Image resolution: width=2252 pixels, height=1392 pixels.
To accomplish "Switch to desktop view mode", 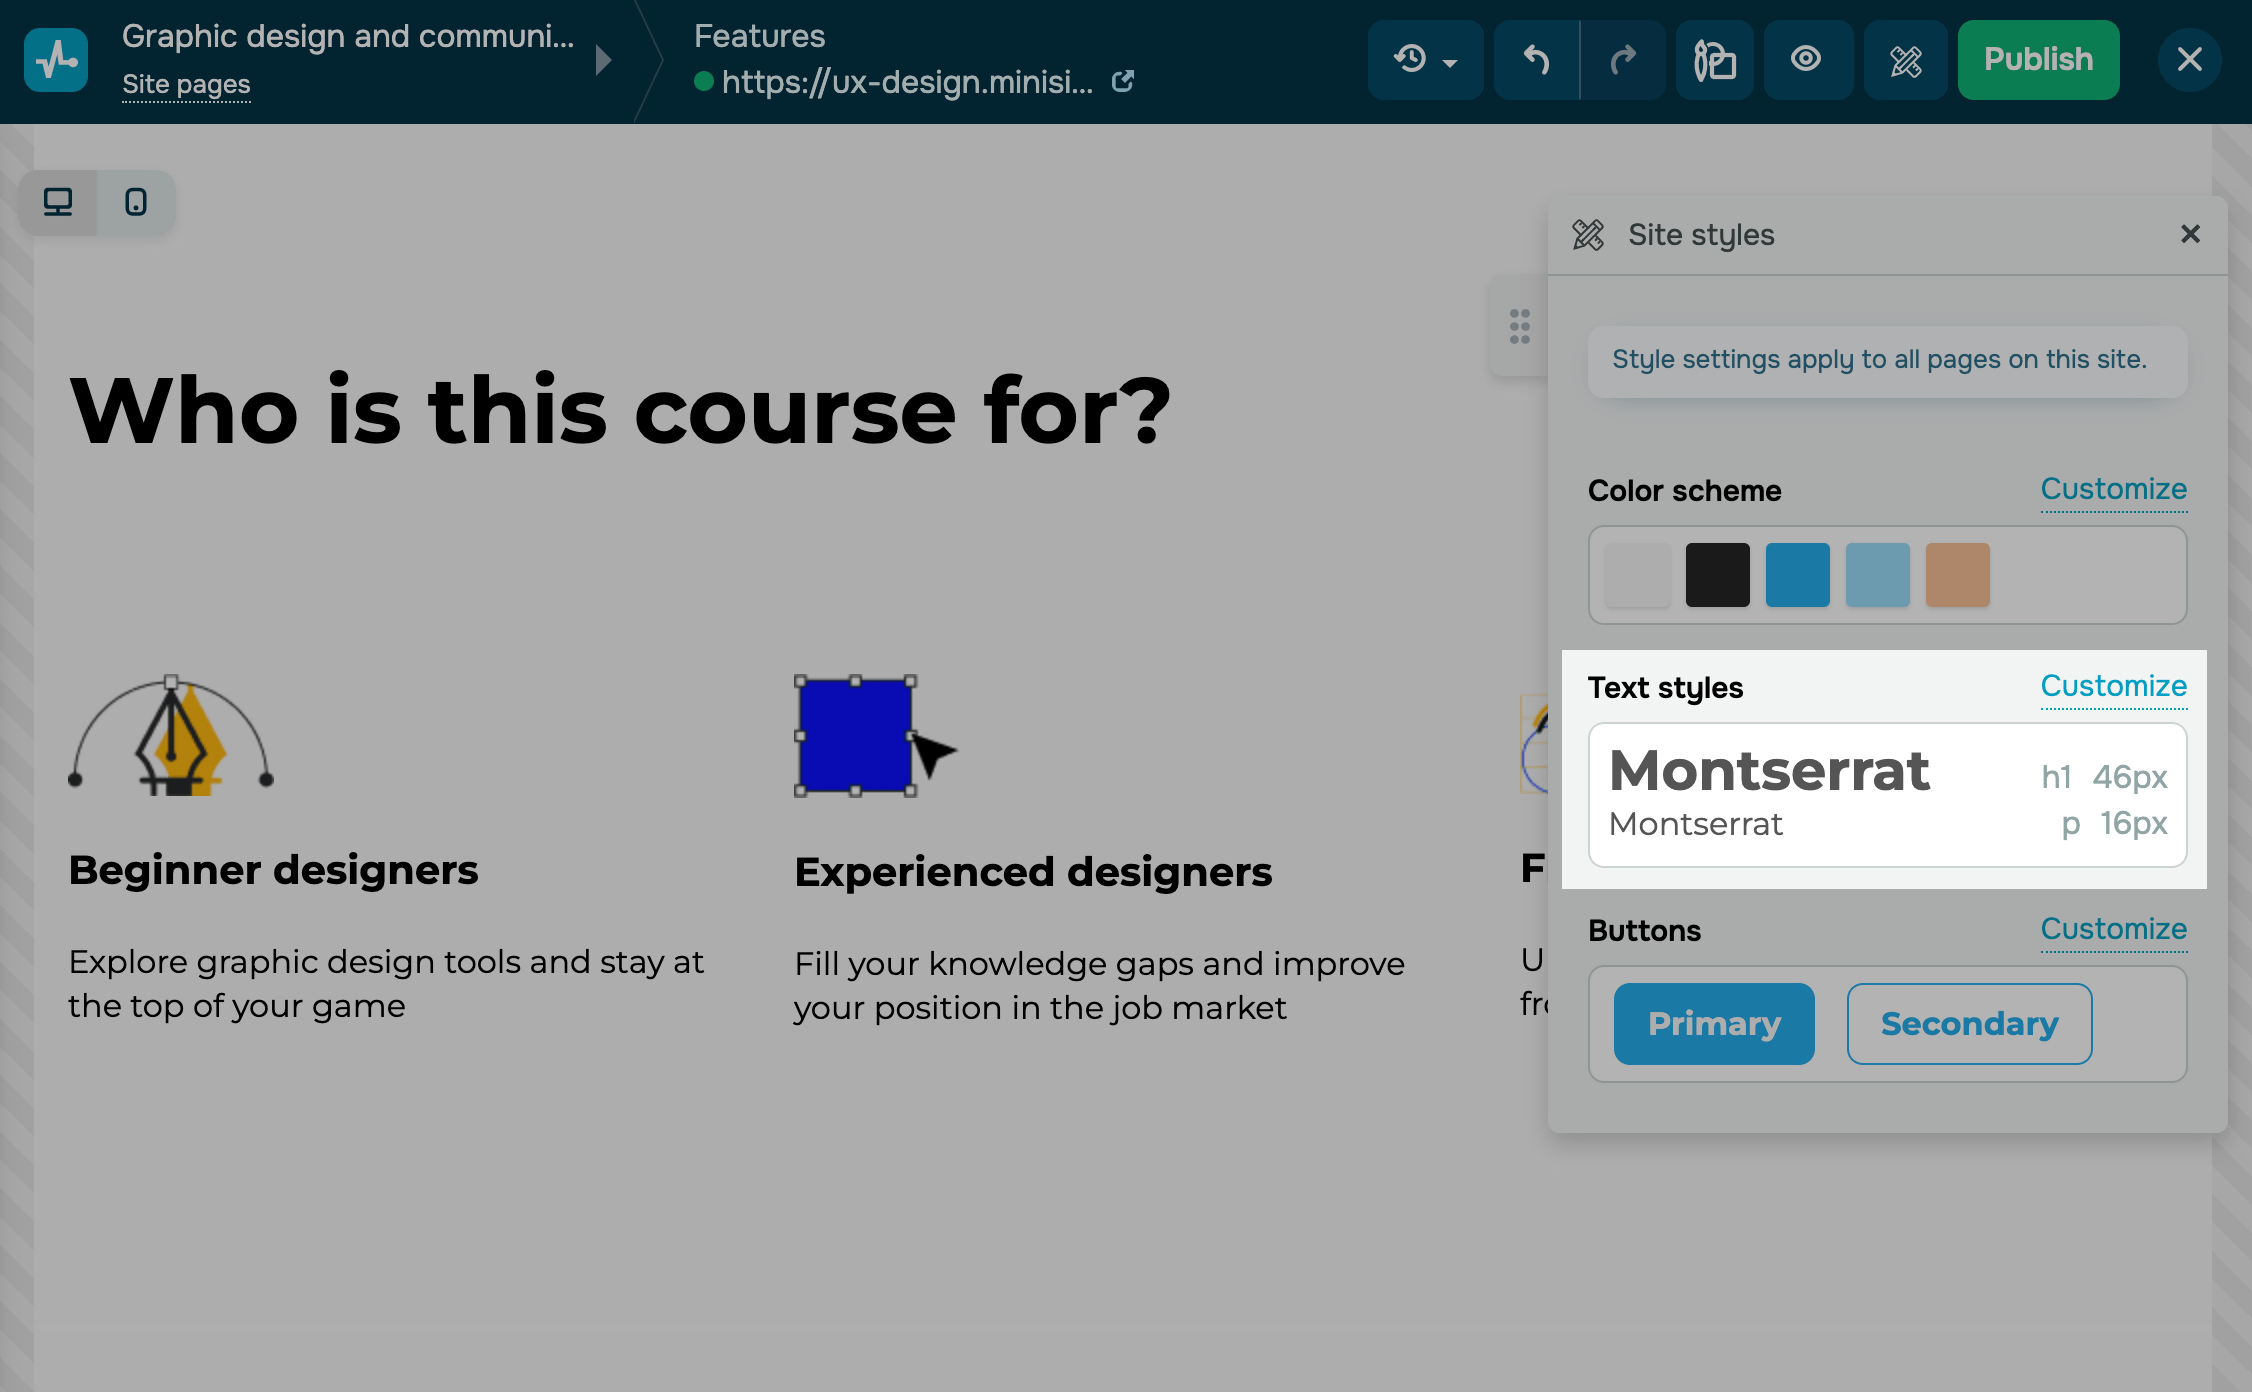I will pos(58,202).
